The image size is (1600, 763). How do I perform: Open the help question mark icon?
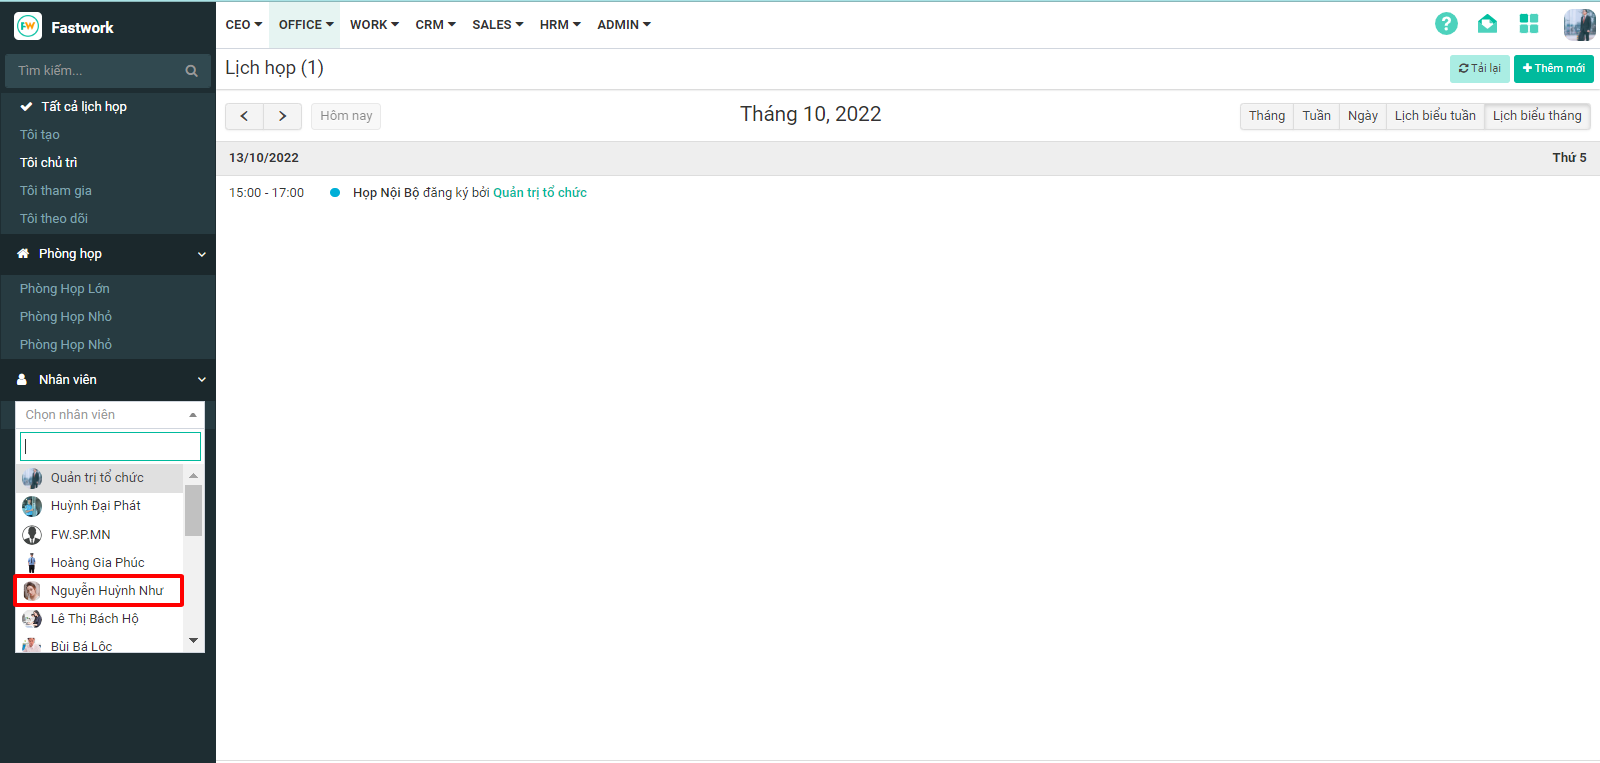point(1446,24)
